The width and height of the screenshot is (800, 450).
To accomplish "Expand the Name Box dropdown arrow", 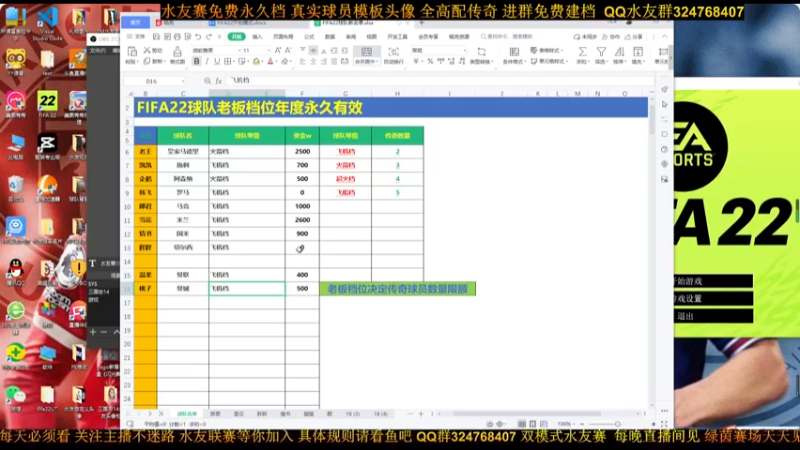I will (x=183, y=81).
